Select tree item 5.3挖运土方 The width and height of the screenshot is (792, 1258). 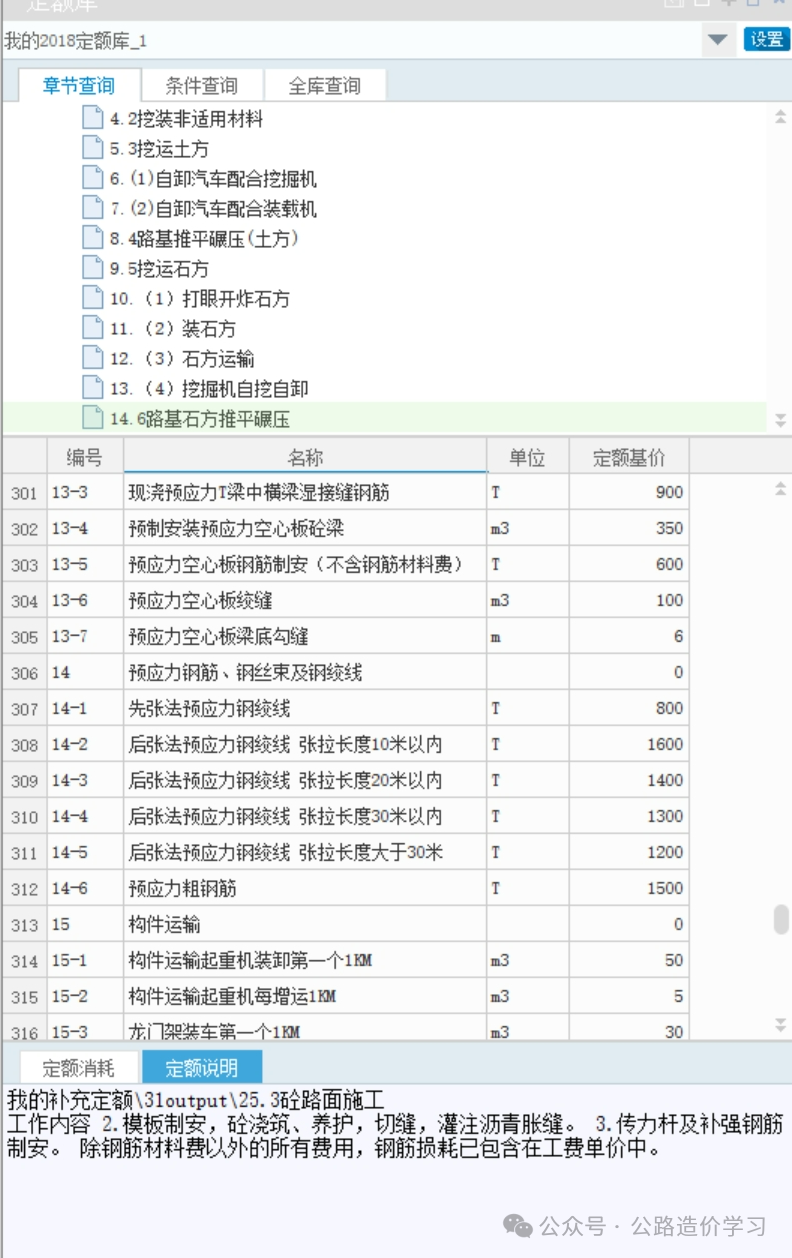tap(159, 149)
